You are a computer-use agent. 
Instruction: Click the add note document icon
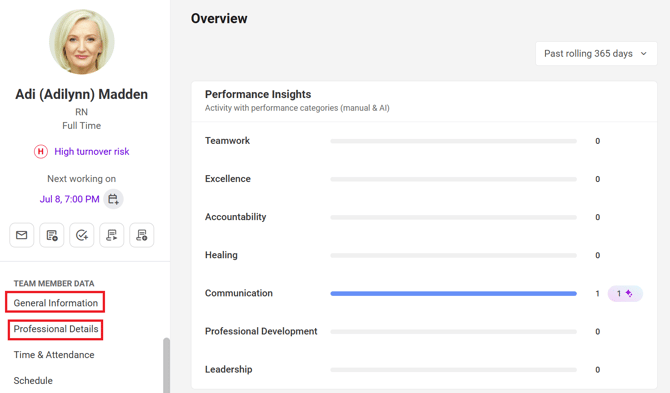click(52, 235)
